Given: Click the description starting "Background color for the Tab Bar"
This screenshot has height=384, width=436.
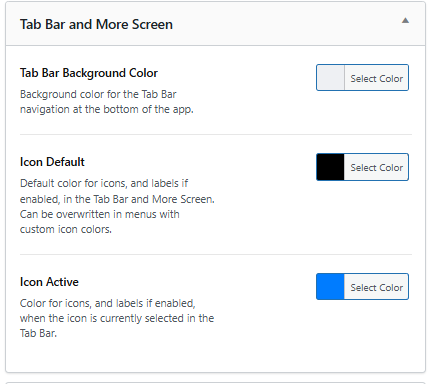Looking at the screenshot, I should (x=107, y=102).
